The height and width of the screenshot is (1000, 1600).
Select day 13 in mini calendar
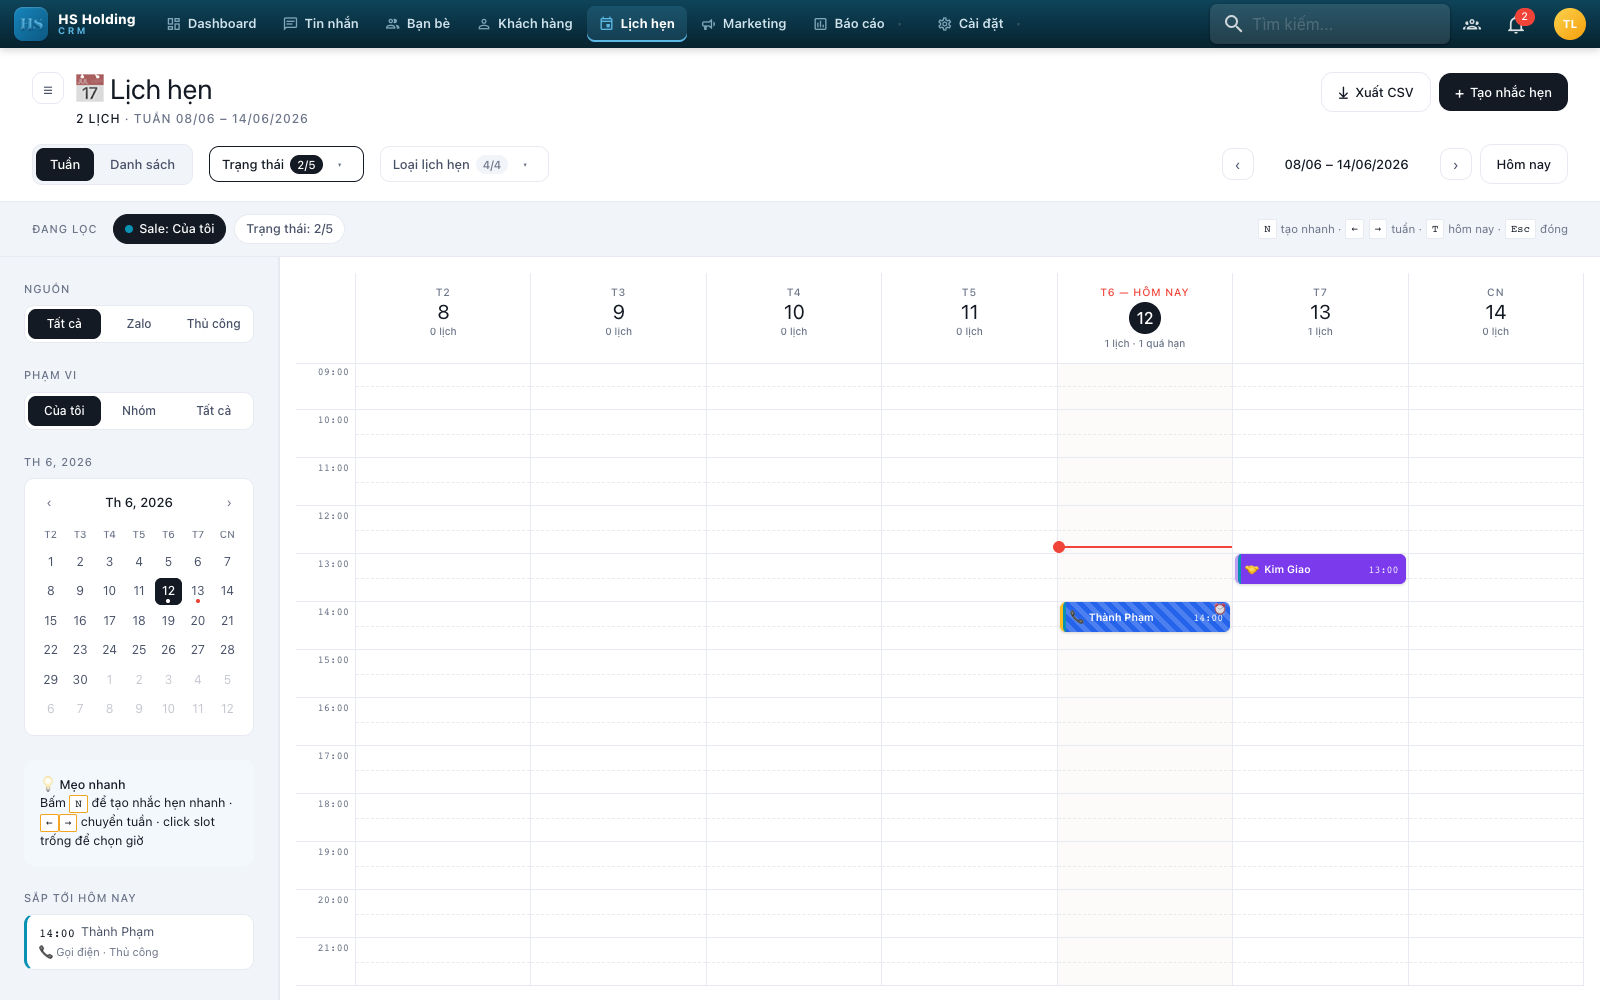point(198,591)
